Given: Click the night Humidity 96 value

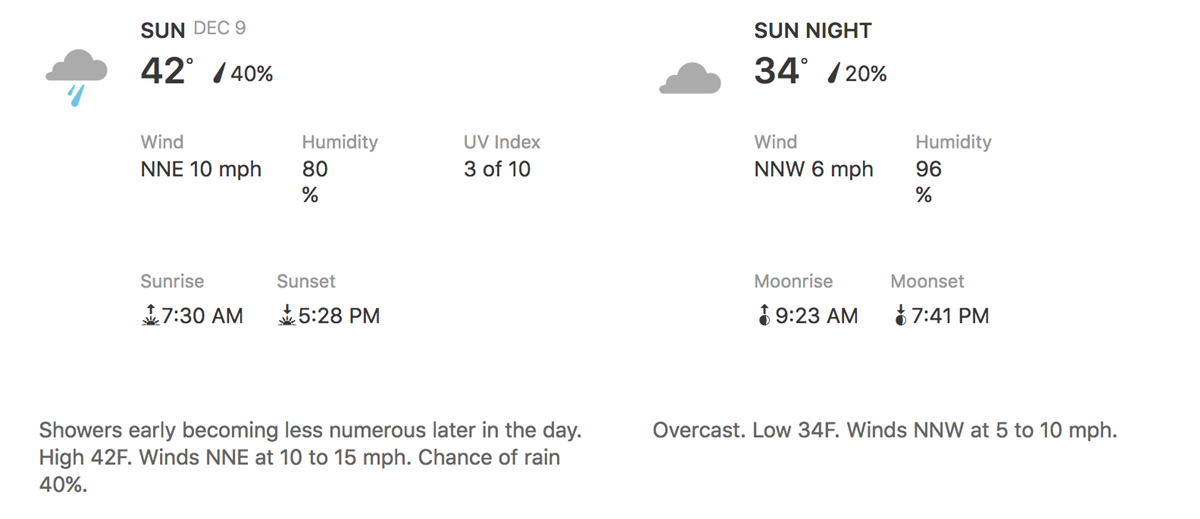Looking at the screenshot, I should pos(929,181).
